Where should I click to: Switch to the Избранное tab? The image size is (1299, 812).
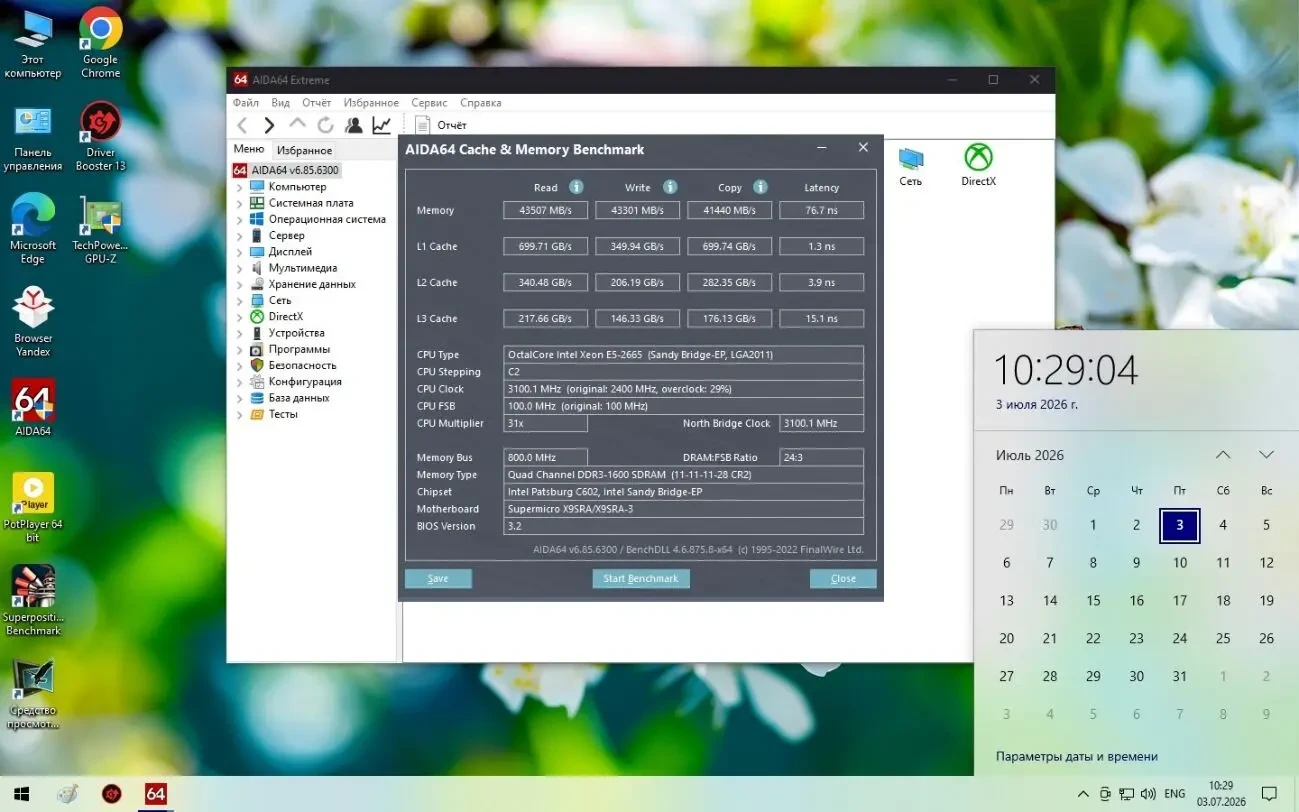[304, 150]
